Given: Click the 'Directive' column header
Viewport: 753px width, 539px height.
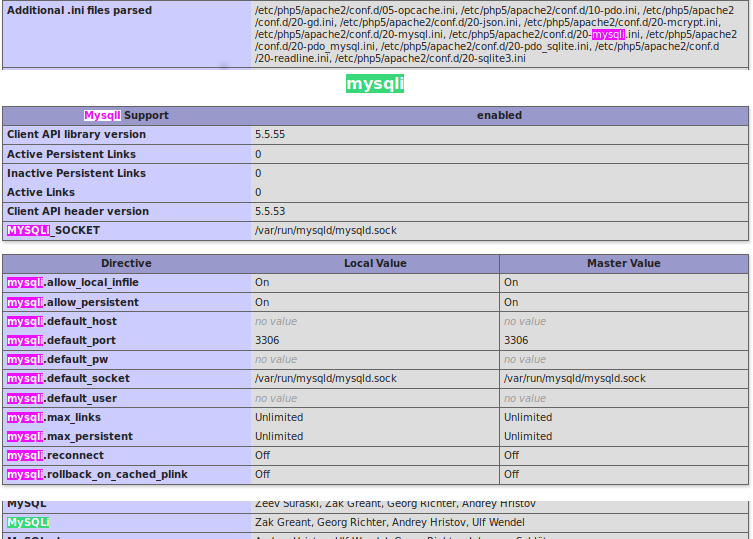Looking at the screenshot, I should (126, 263).
